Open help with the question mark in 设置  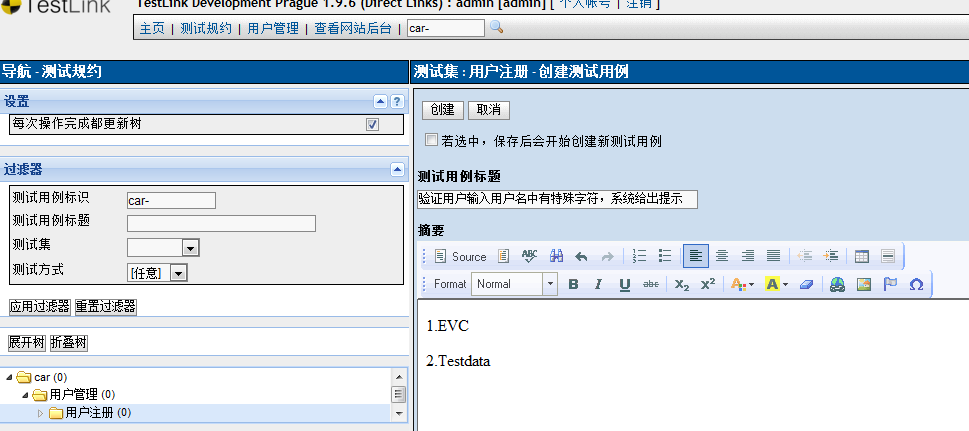coord(397,101)
